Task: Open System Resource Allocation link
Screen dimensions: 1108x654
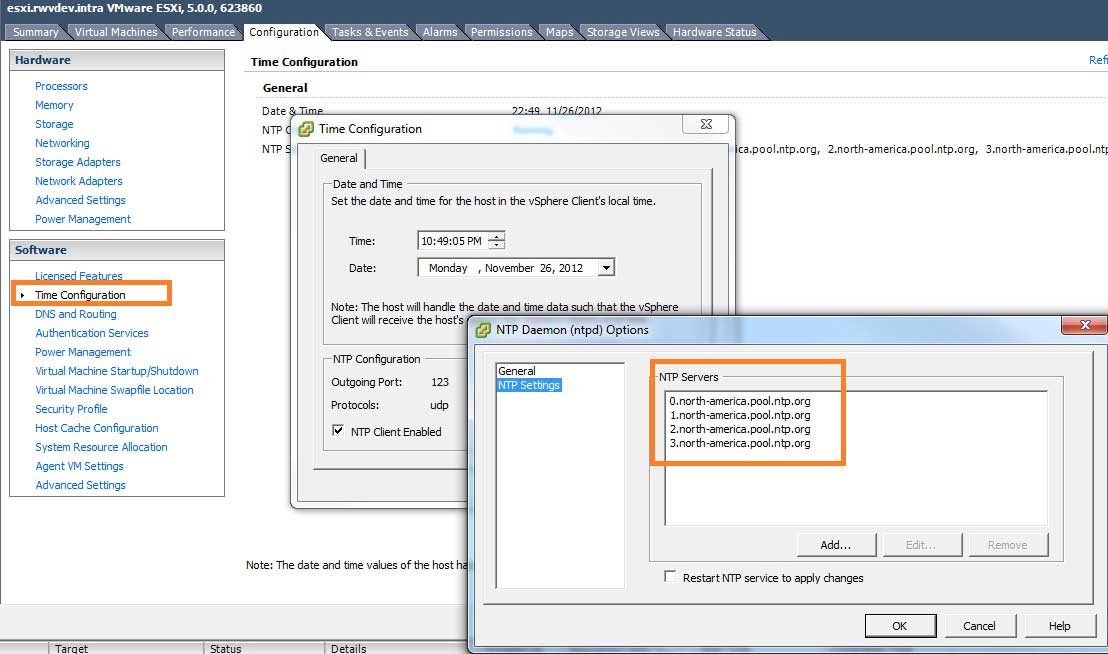Action: point(102,448)
